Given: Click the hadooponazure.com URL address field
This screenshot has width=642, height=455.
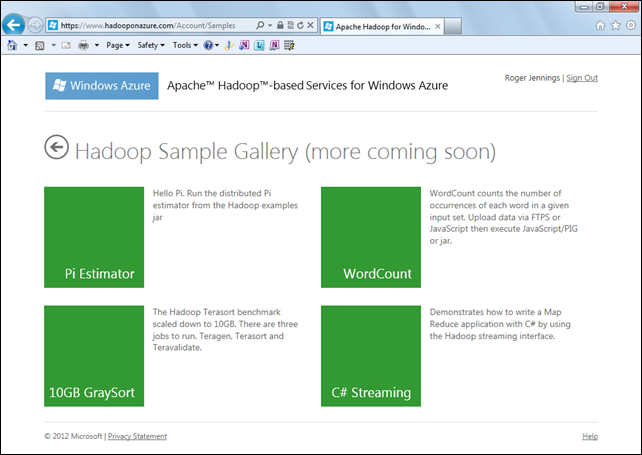Looking at the screenshot, I should point(148,25).
